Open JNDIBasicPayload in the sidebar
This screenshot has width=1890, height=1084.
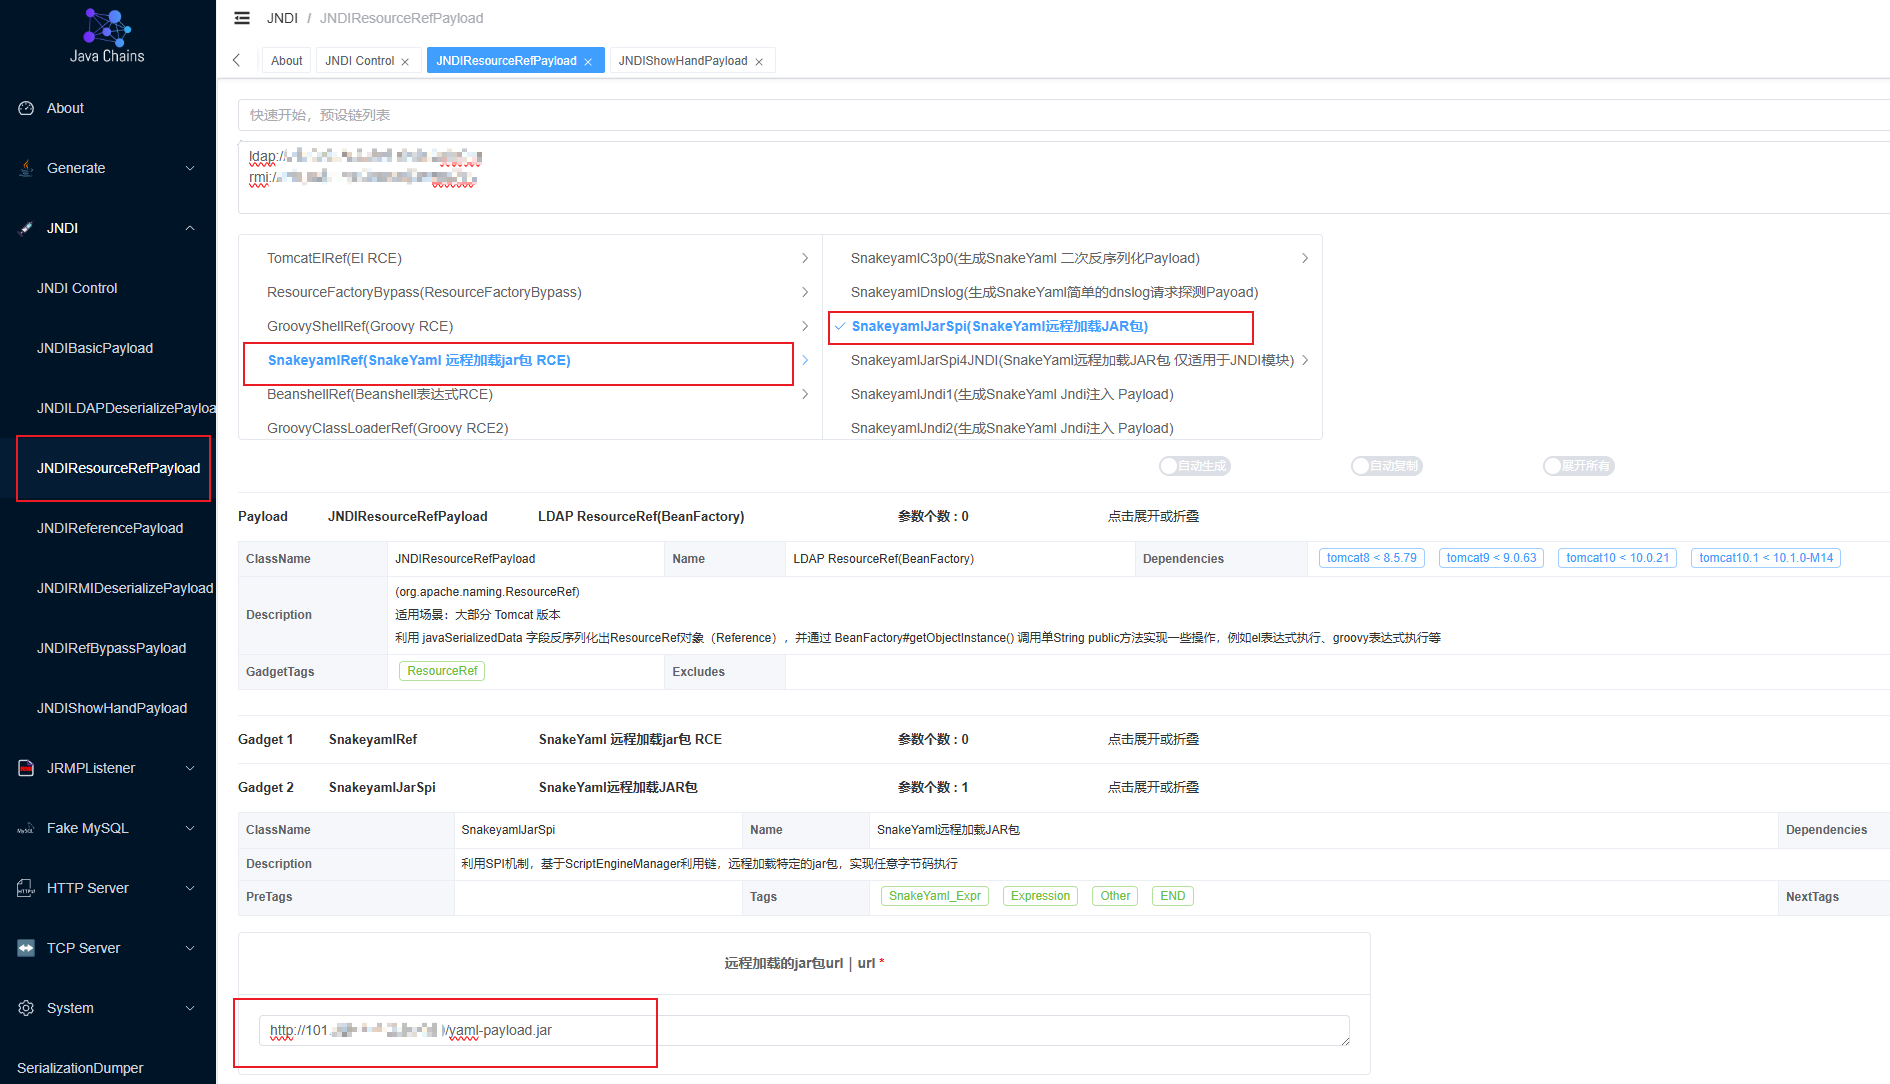95,348
